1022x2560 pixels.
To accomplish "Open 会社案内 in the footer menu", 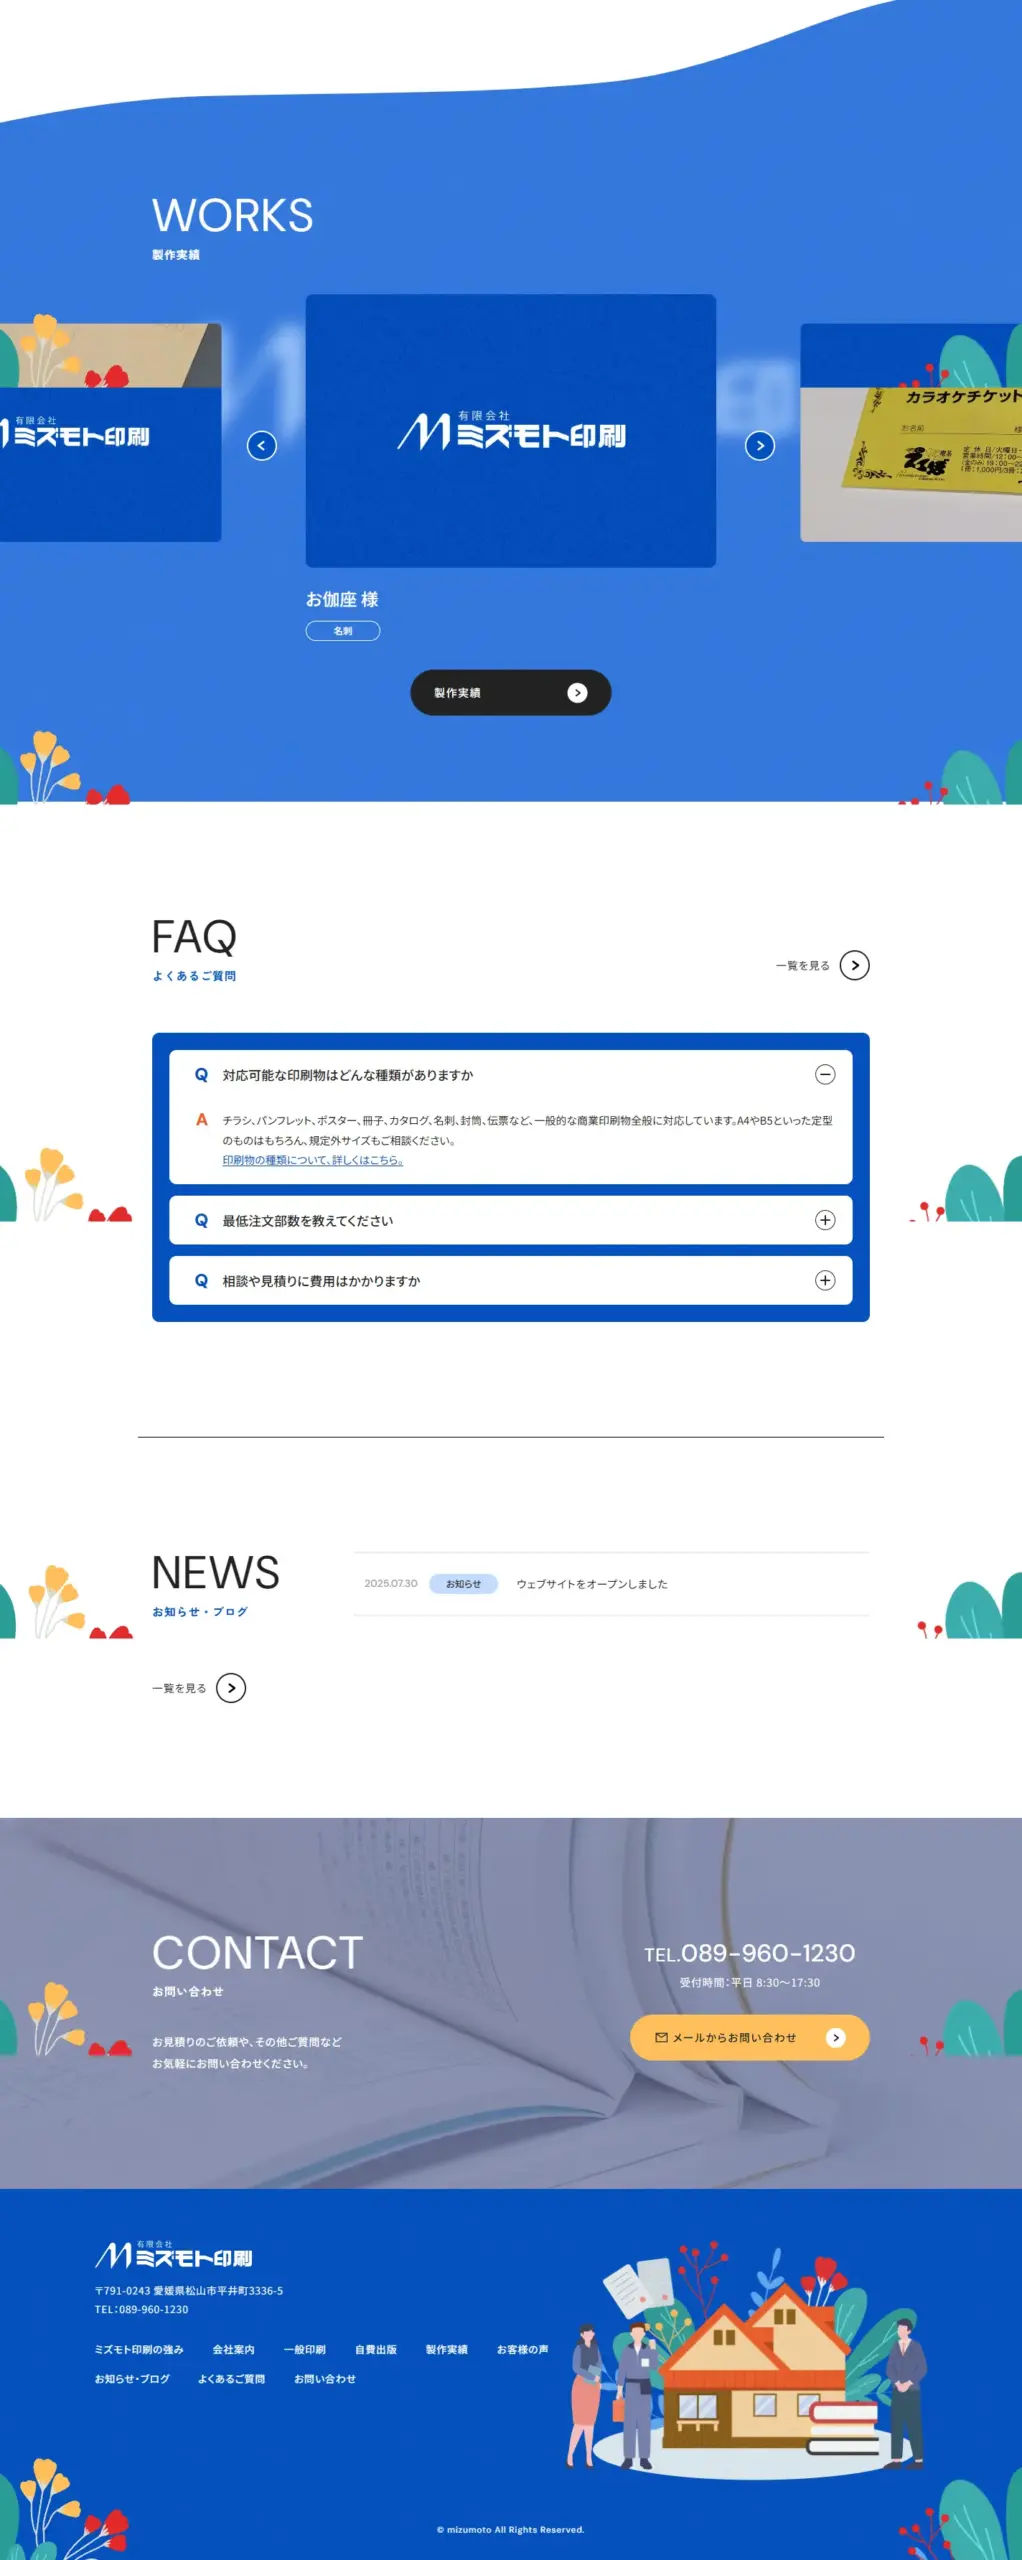I will point(233,2349).
